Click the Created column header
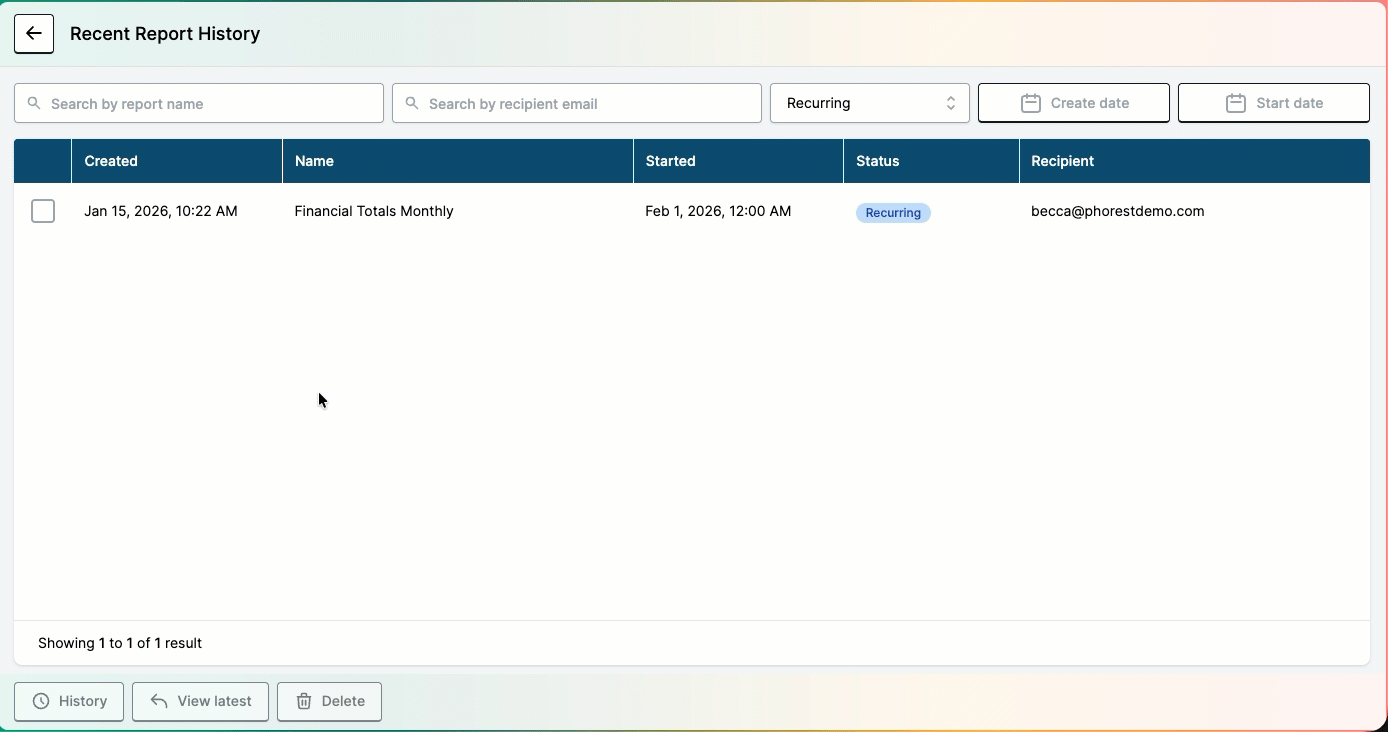 click(x=111, y=161)
